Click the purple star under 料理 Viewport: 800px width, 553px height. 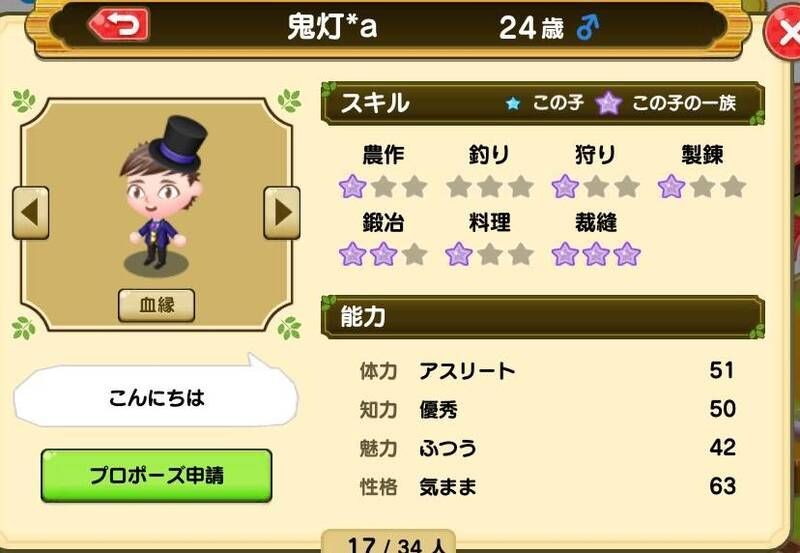(x=459, y=254)
